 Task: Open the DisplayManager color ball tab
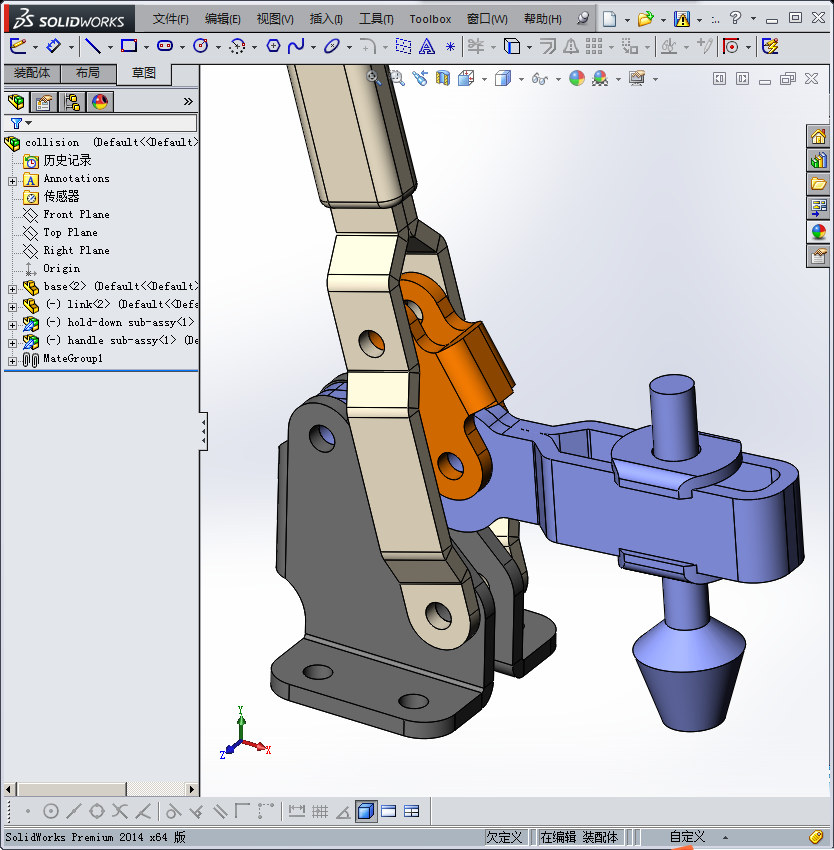click(99, 101)
